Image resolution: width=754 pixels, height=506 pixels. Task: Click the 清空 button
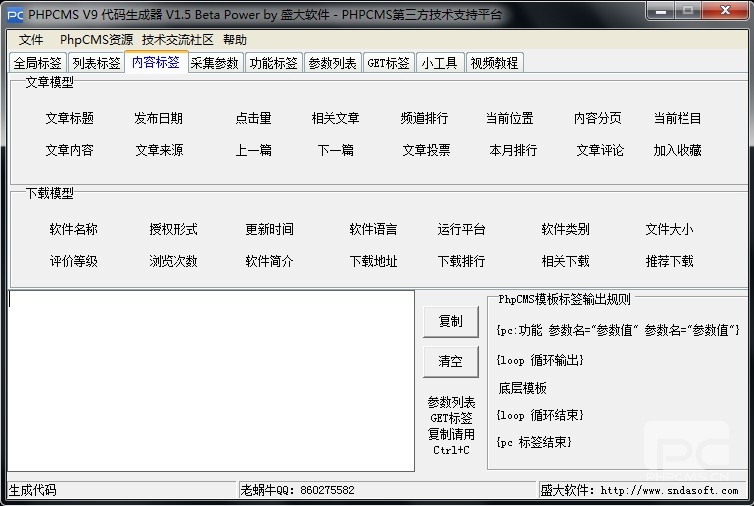(451, 361)
